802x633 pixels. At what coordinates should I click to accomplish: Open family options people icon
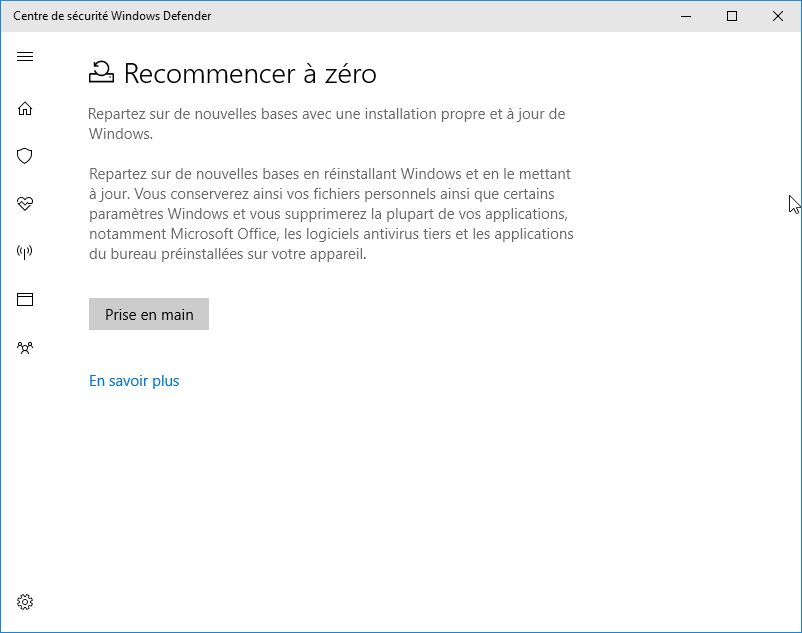pyautogui.click(x=25, y=348)
